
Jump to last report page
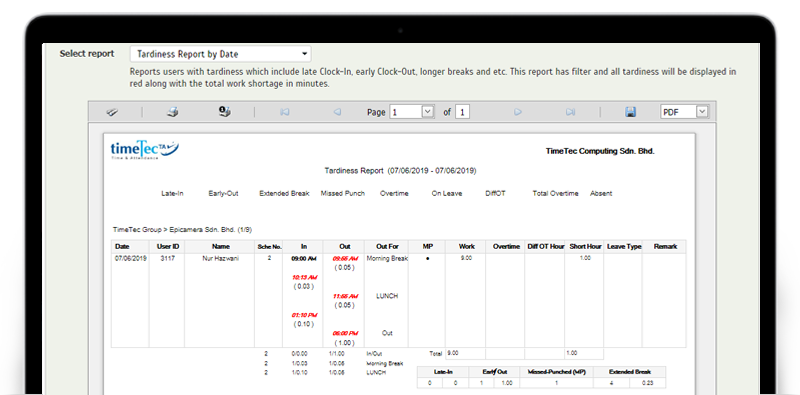click(570, 112)
